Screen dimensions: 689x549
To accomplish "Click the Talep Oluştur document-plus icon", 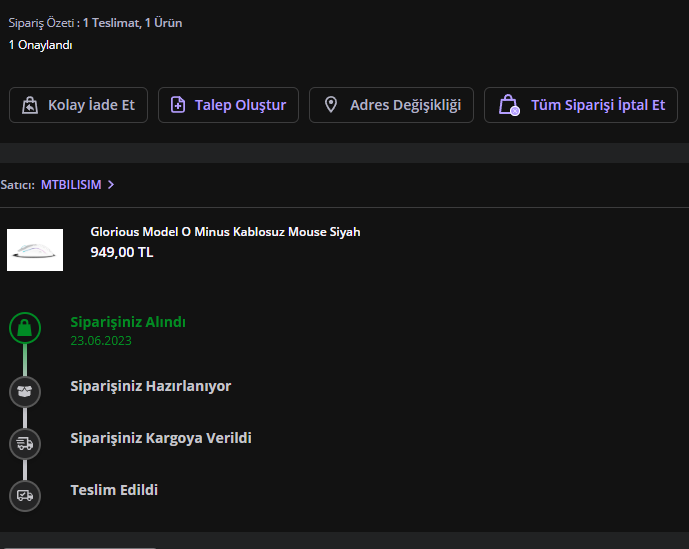I will [178, 105].
